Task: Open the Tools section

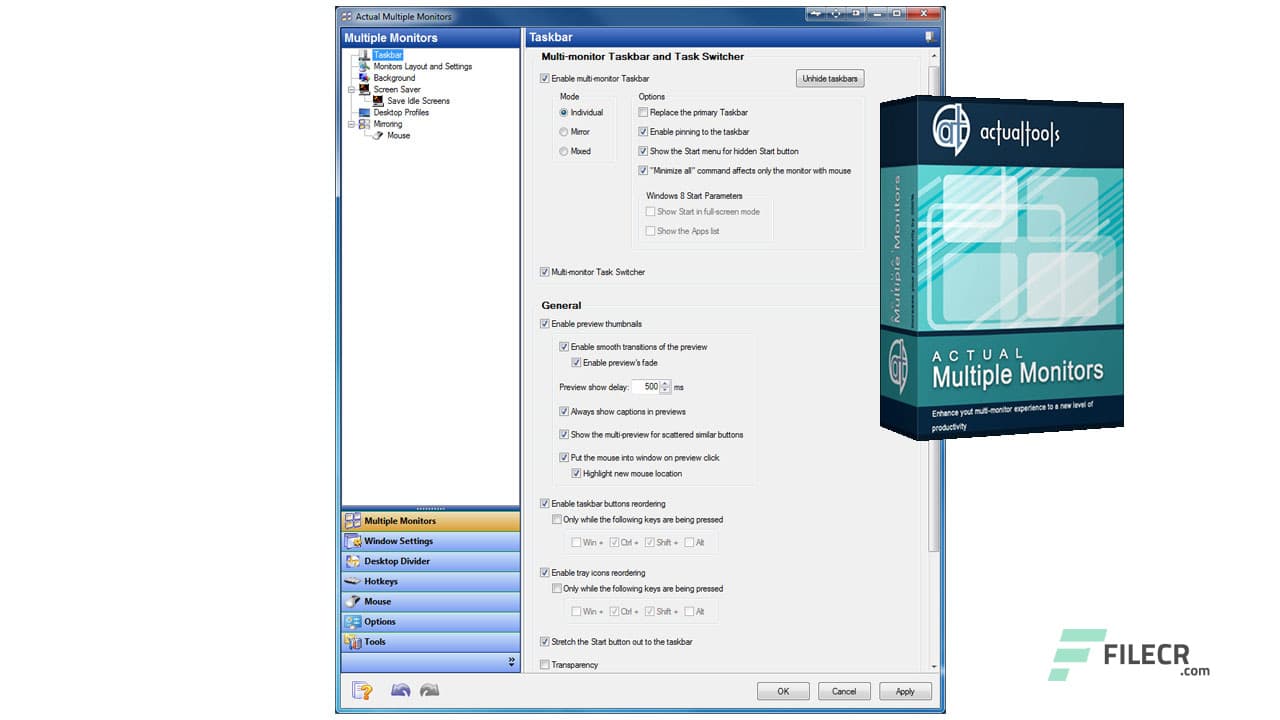Action: point(431,642)
